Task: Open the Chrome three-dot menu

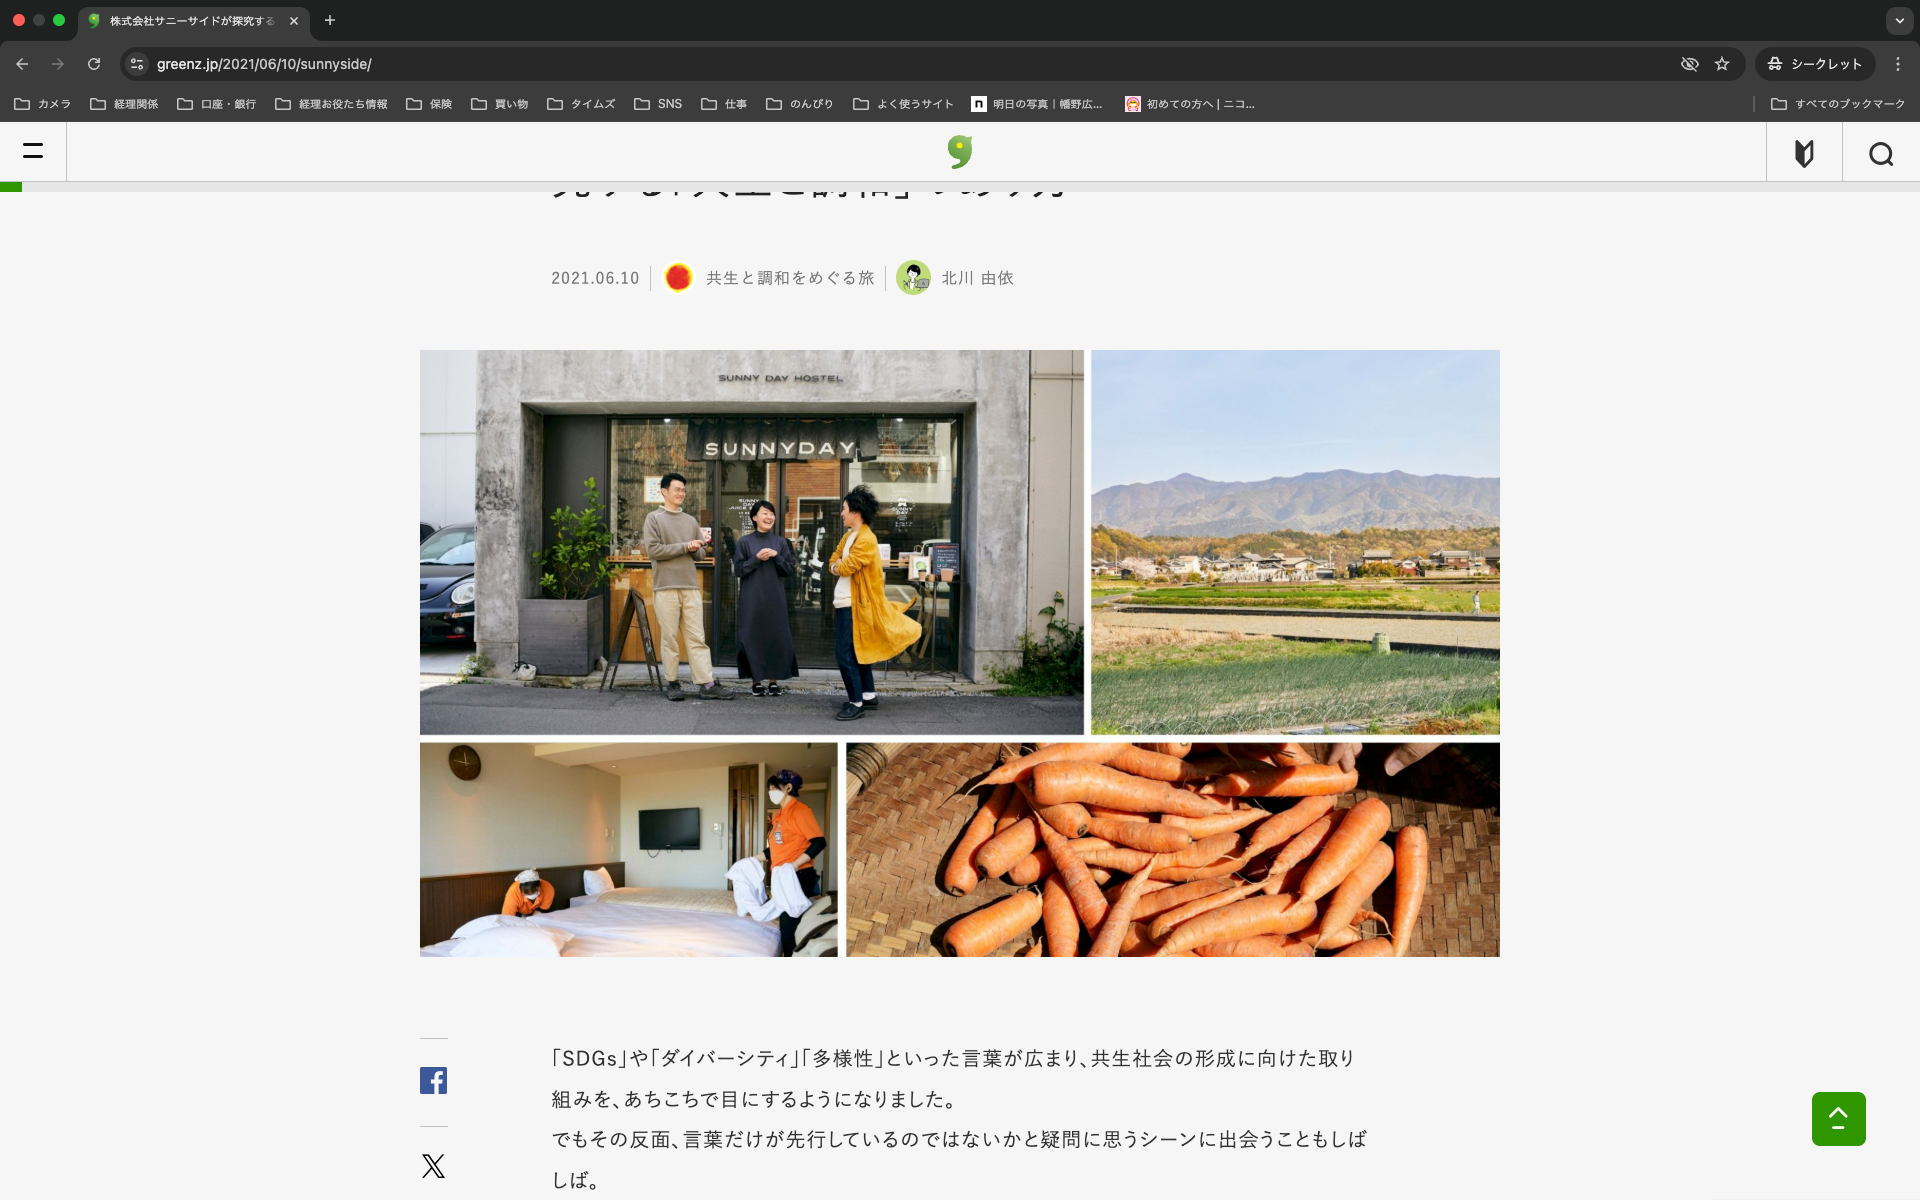Action: pyautogui.click(x=1898, y=64)
